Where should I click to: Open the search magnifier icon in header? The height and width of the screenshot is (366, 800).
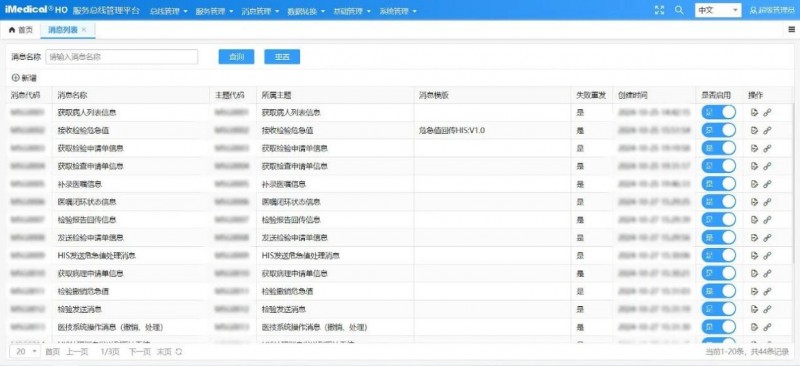coord(679,10)
